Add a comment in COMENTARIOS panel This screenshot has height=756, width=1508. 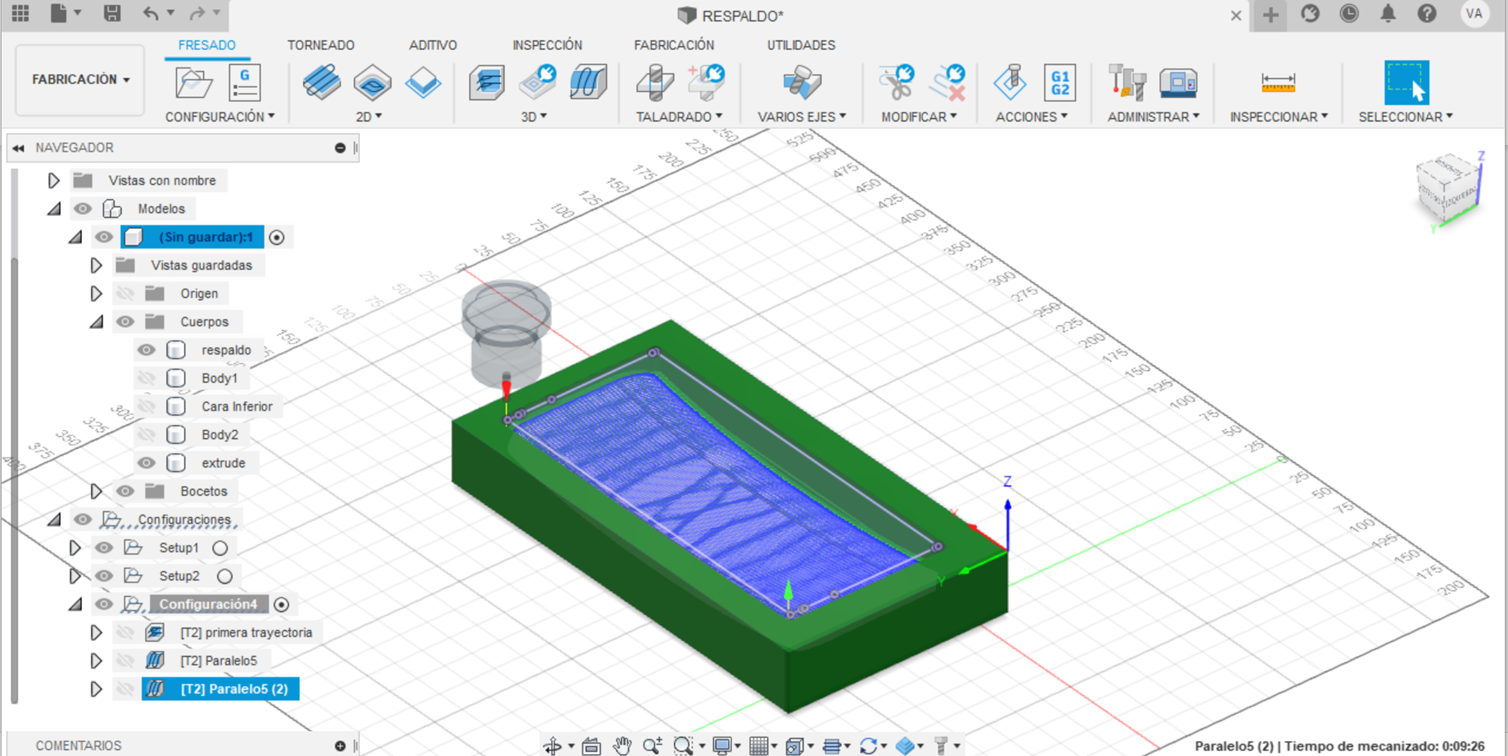click(340, 746)
